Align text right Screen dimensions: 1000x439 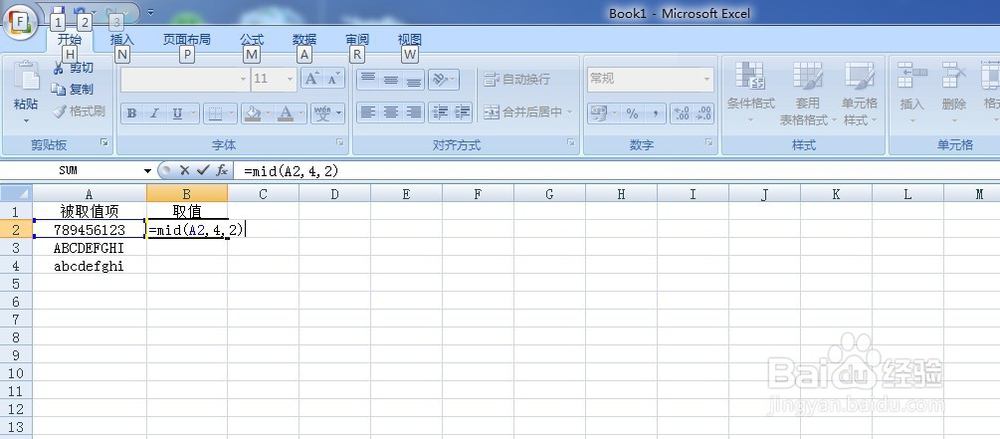[x=413, y=112]
